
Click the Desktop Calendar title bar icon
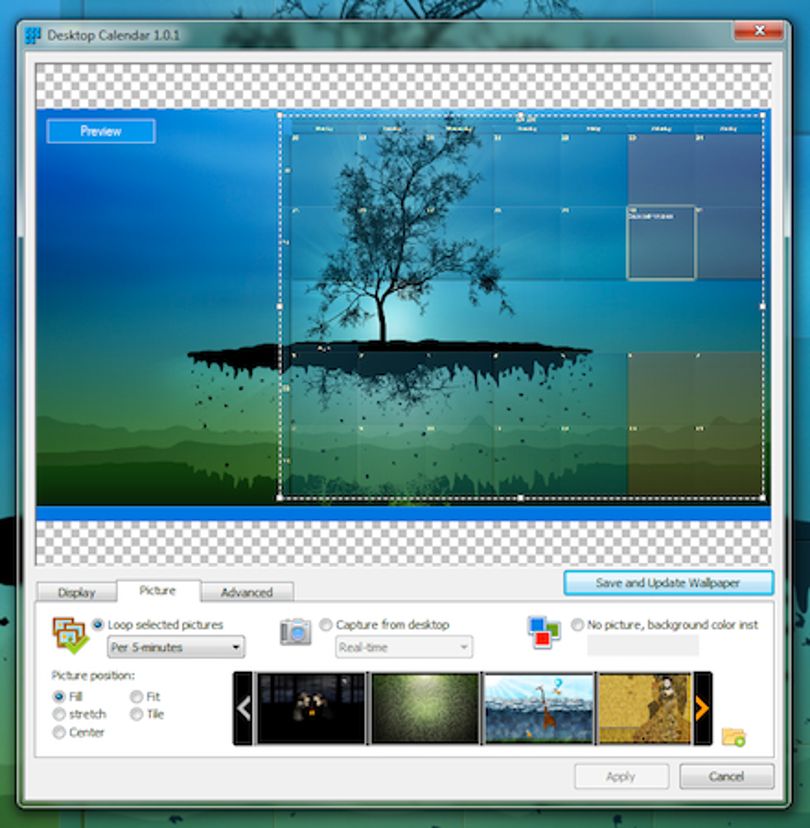point(33,35)
